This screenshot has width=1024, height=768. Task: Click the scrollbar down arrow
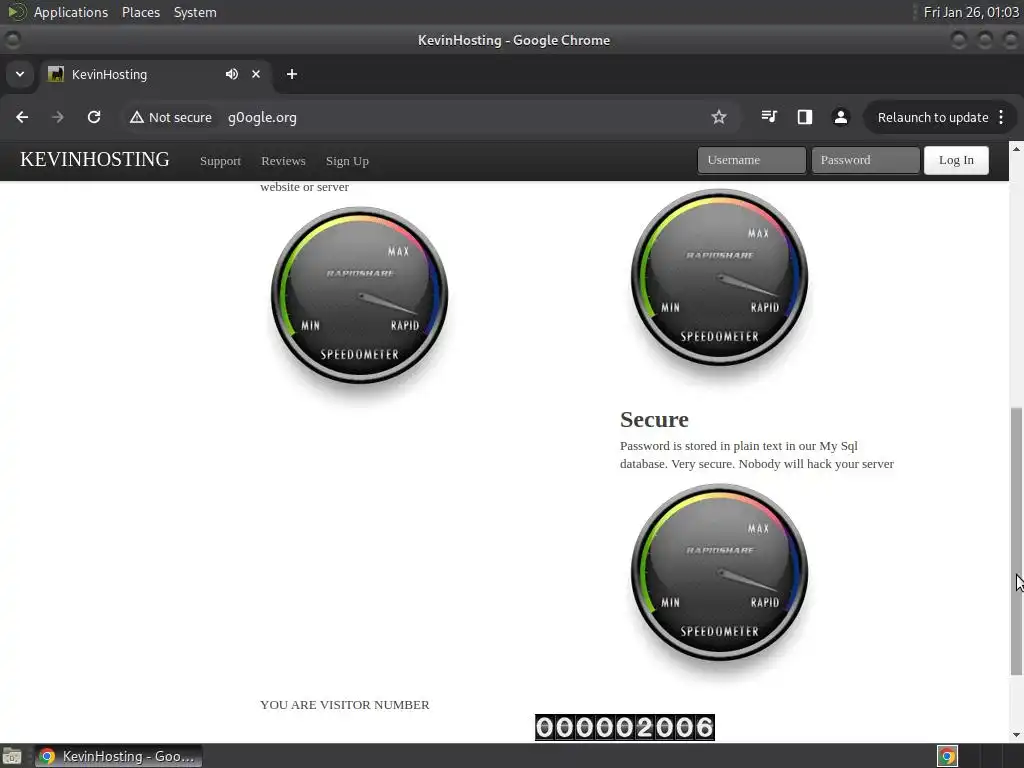[1016, 735]
